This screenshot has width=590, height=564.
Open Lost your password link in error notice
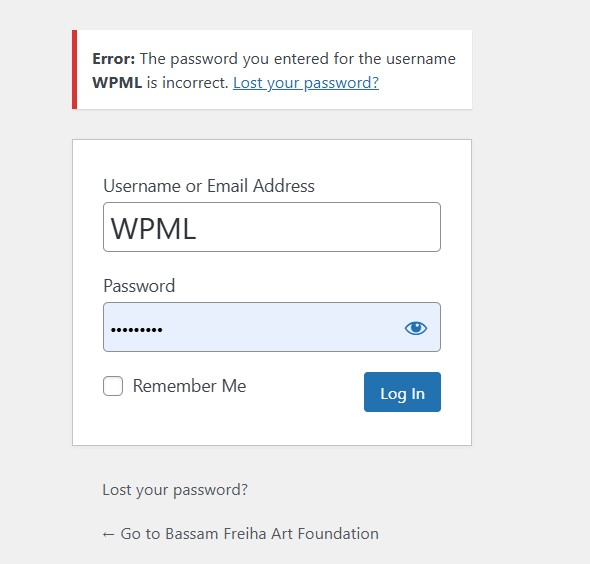tap(306, 83)
